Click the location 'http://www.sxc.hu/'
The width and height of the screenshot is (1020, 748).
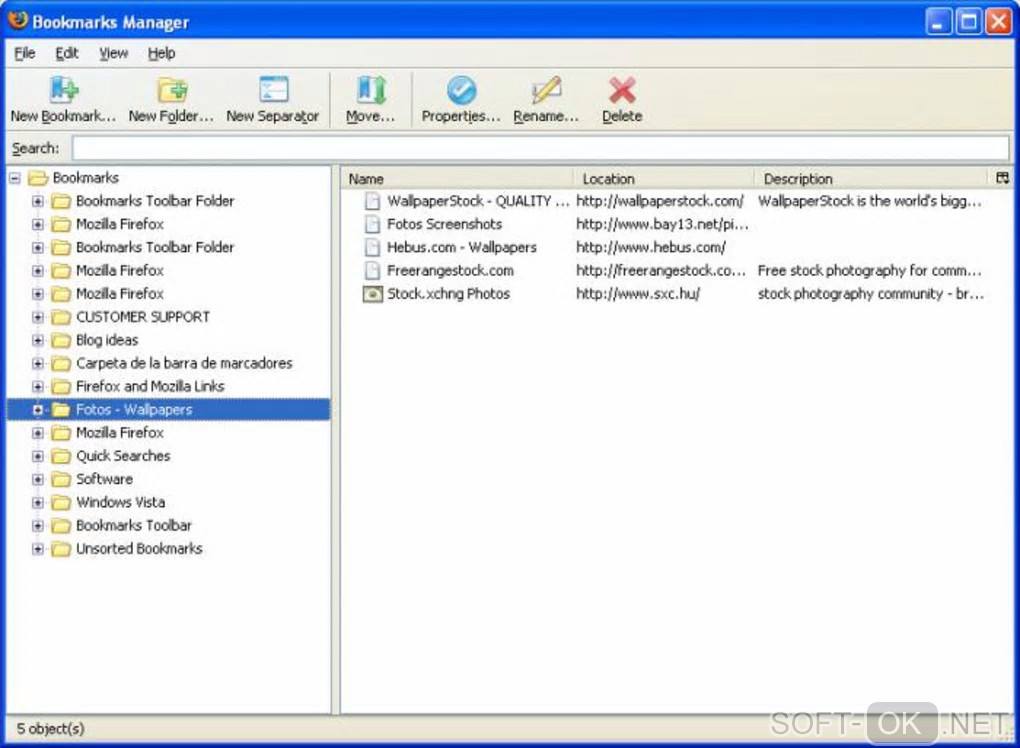[x=638, y=294]
